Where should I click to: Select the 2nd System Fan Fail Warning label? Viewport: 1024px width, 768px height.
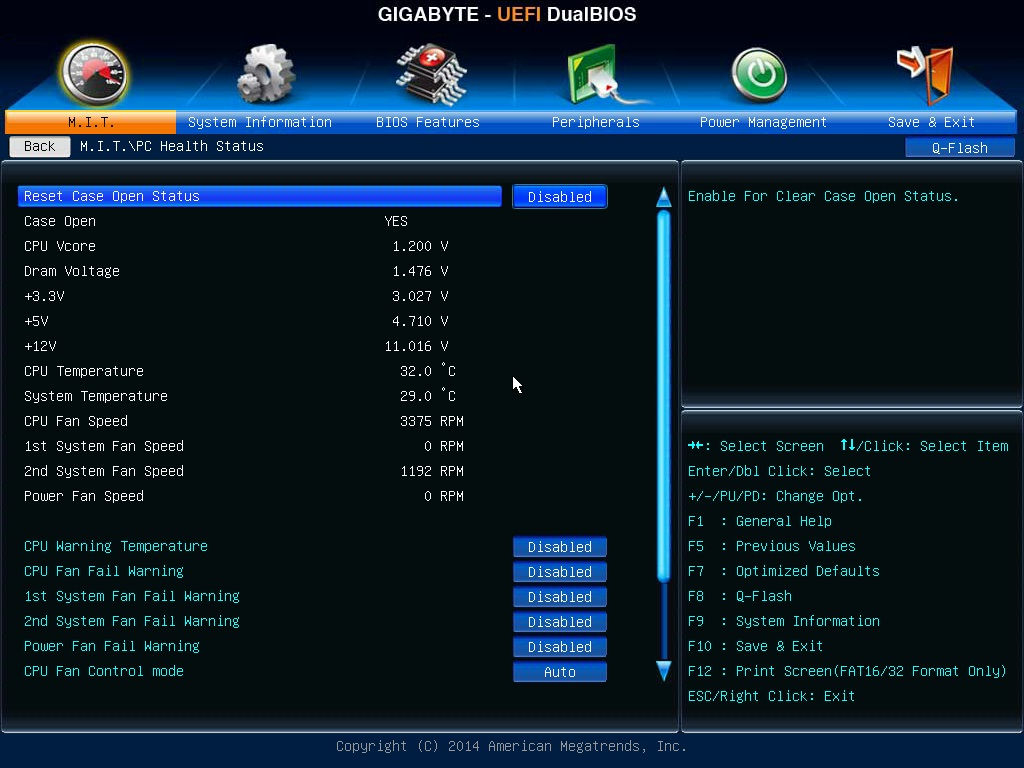(132, 620)
